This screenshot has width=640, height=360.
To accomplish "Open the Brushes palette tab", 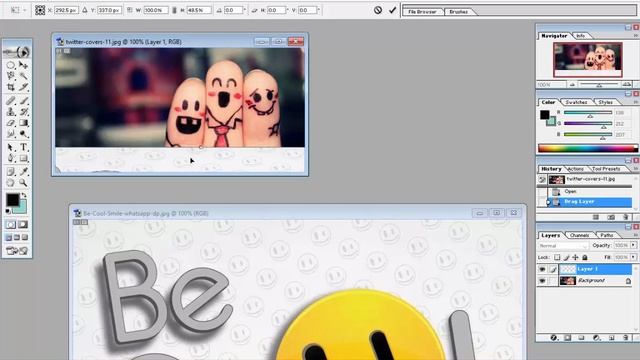I will click(x=459, y=12).
